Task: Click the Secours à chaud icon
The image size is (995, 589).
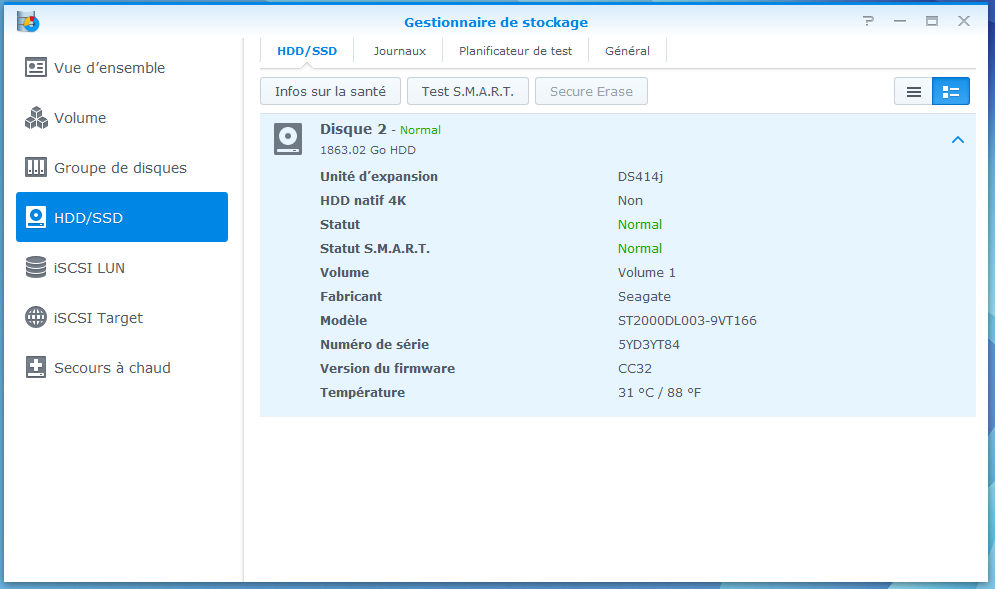Action: pyautogui.click(x=36, y=368)
